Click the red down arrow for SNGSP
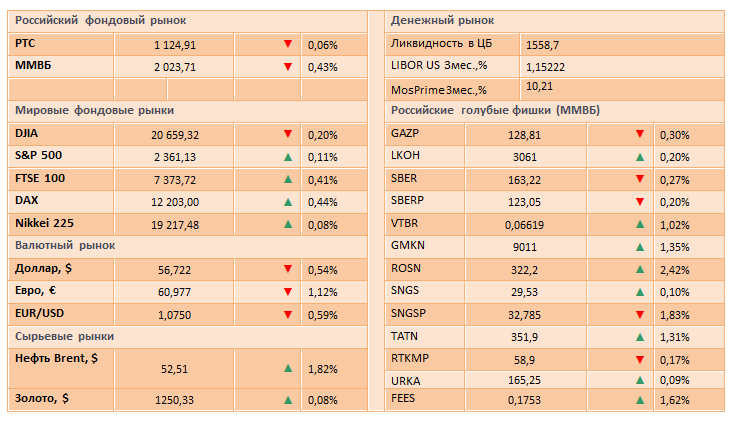This screenshot has width=738, height=430. (x=639, y=314)
